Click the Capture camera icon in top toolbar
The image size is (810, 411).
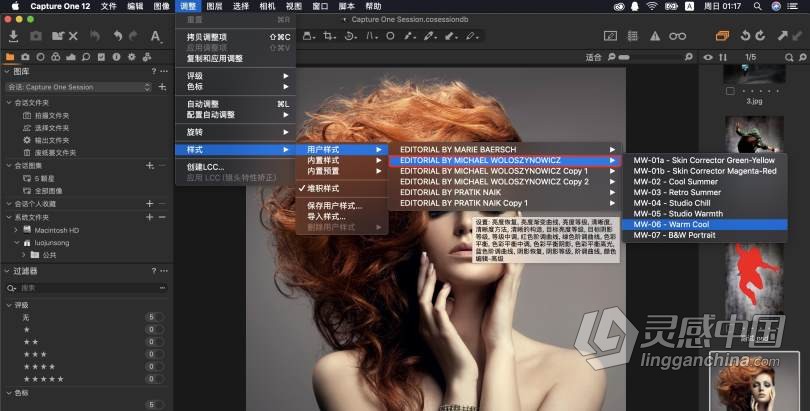[36, 36]
